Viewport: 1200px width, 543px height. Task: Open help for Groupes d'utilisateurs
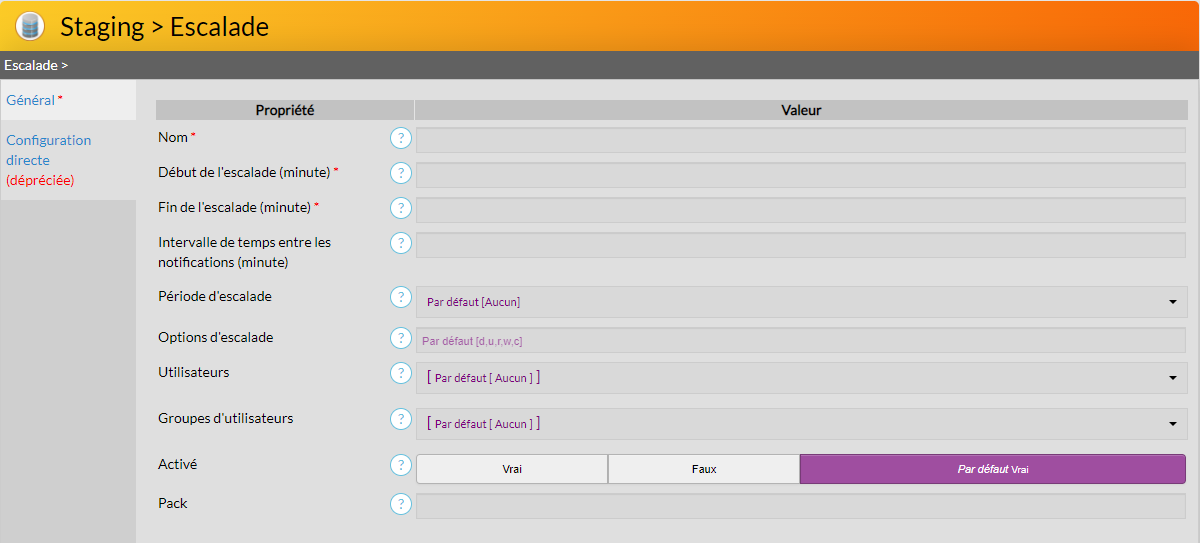click(x=401, y=420)
